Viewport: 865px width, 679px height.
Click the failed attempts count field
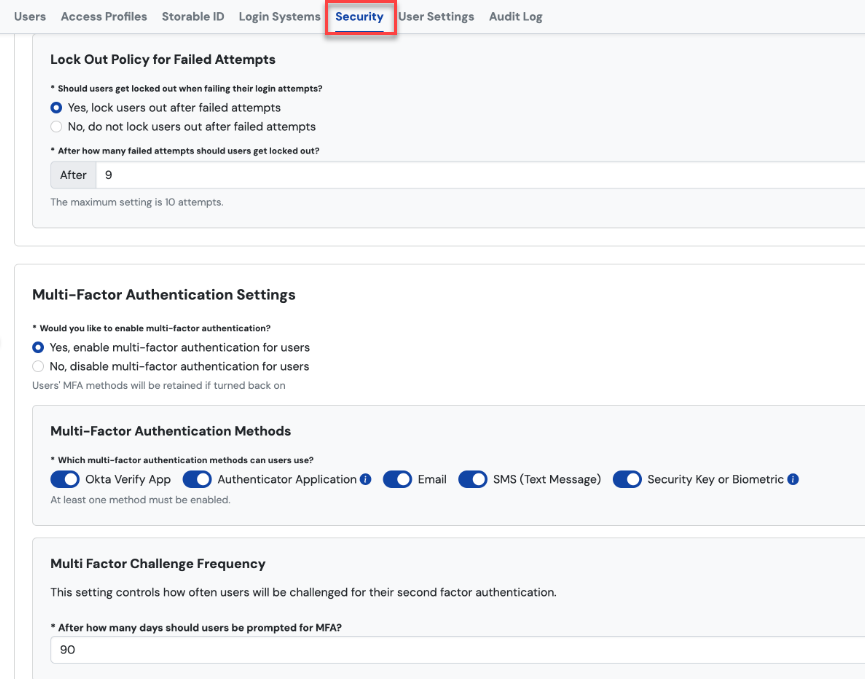tap(480, 175)
